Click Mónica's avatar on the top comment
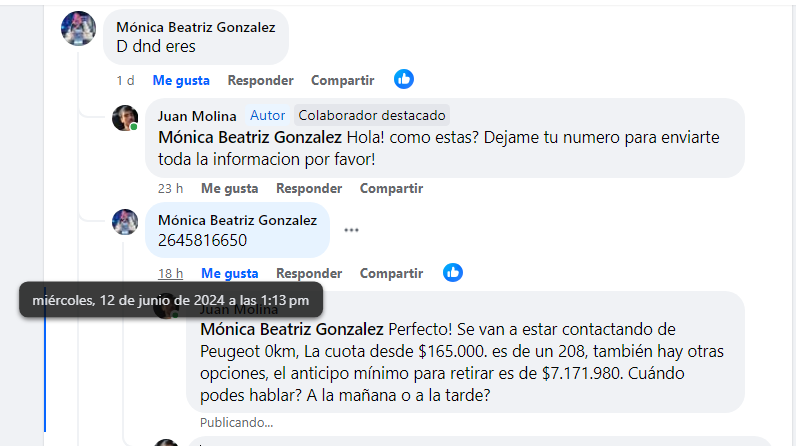This screenshot has width=796, height=446. coord(79,28)
